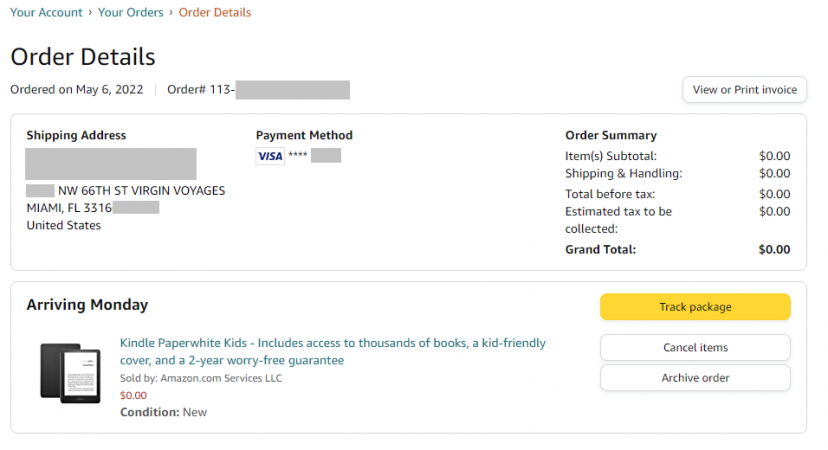Click the chevron after Your Orders breadcrumb
Image resolution: width=828 pixels, height=450 pixels.
[171, 12]
